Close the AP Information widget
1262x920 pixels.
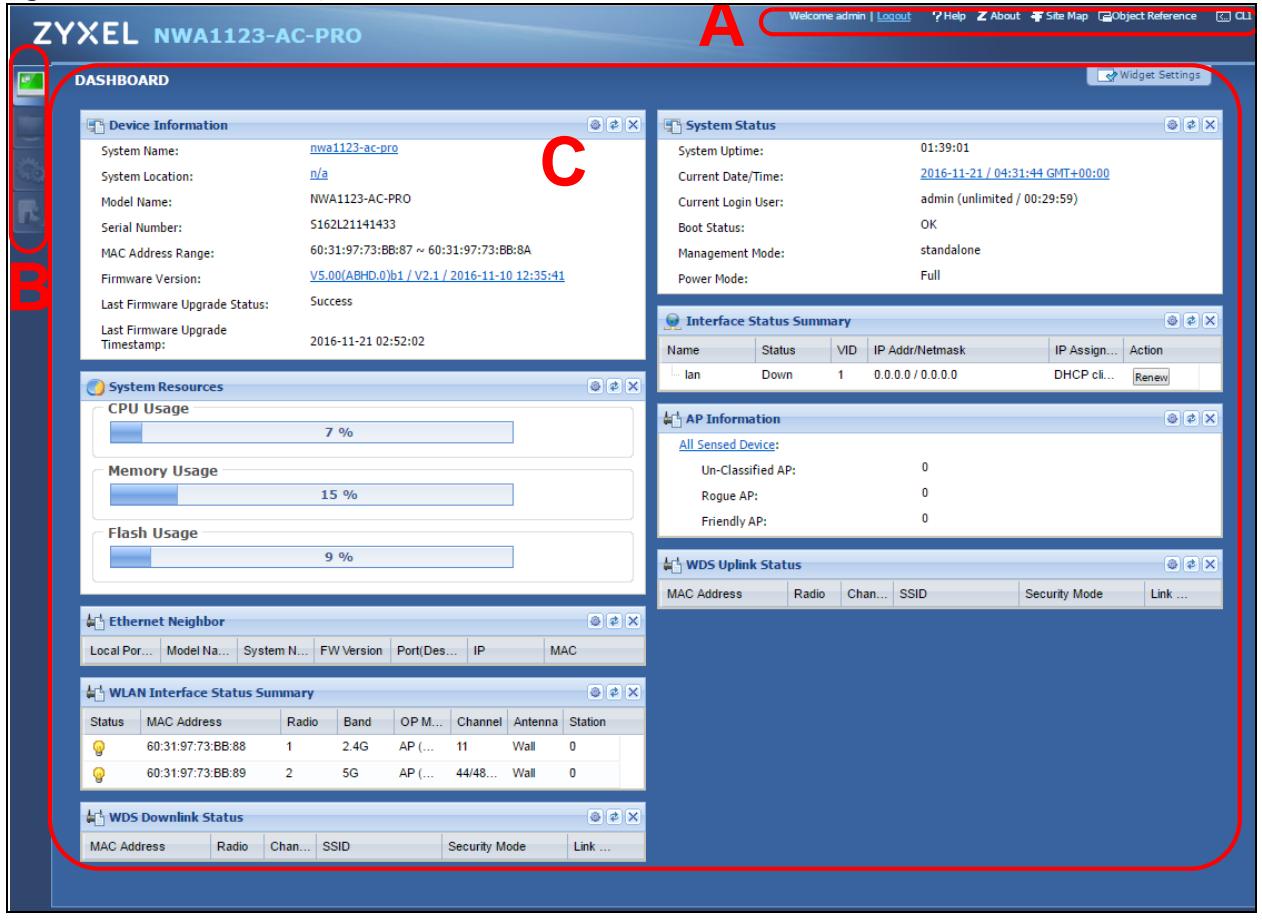tap(1209, 418)
